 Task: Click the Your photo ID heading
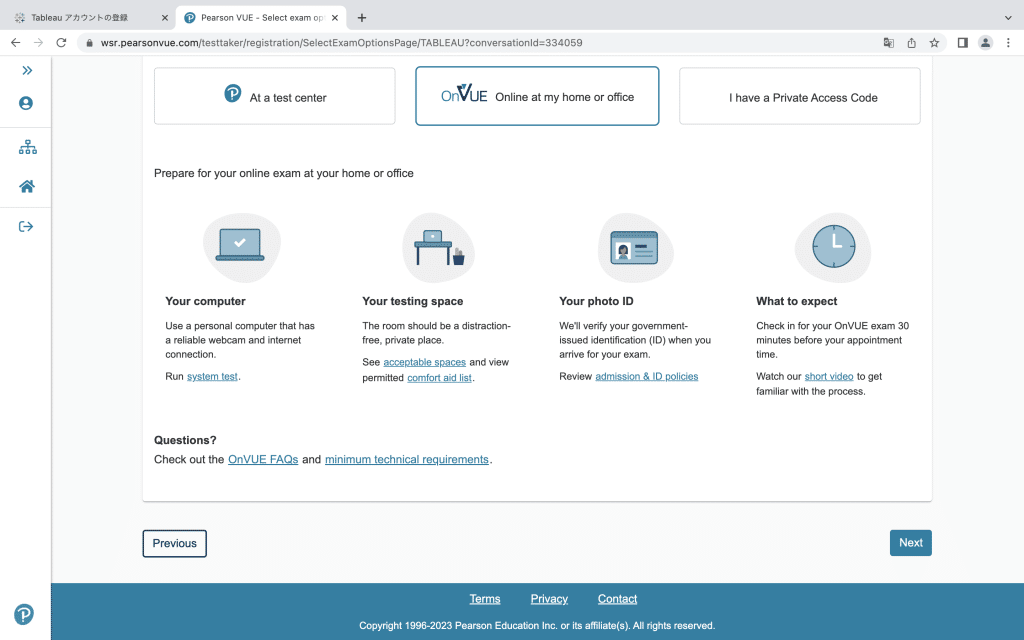[596, 301]
